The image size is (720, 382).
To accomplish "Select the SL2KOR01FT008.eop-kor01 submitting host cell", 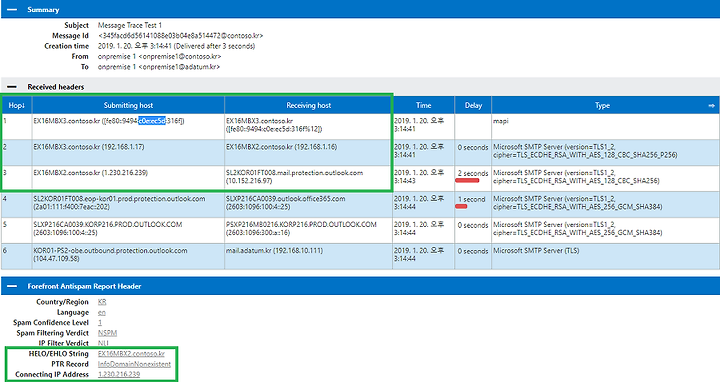I will 128,205.
